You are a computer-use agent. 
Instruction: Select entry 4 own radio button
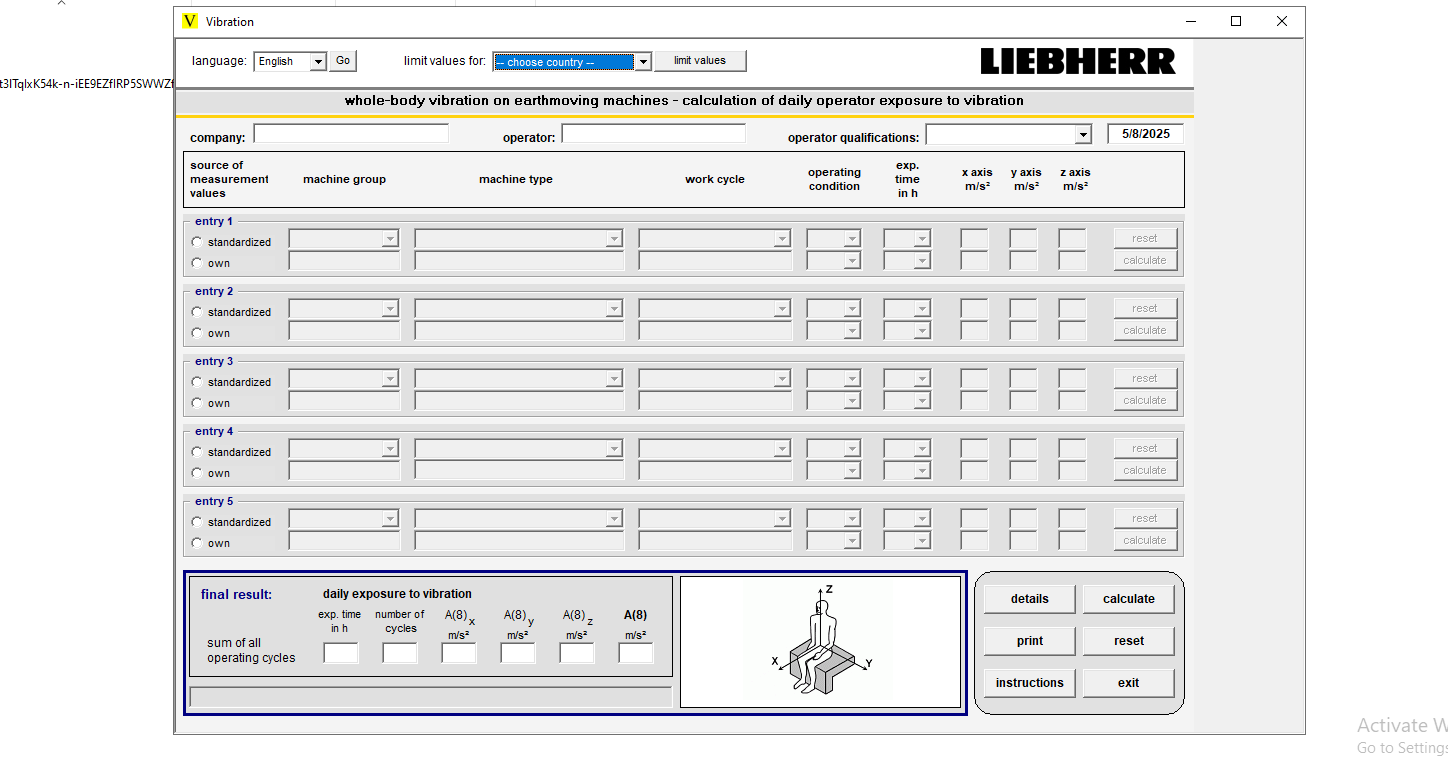pos(197,473)
